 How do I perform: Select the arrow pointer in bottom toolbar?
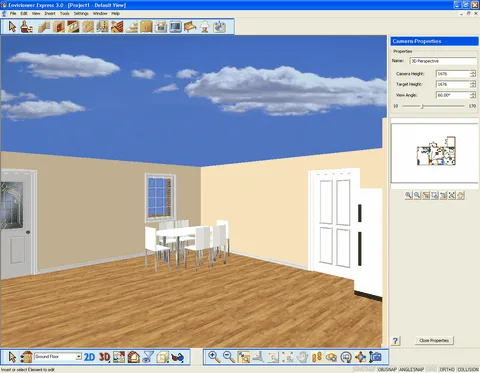coord(12,357)
